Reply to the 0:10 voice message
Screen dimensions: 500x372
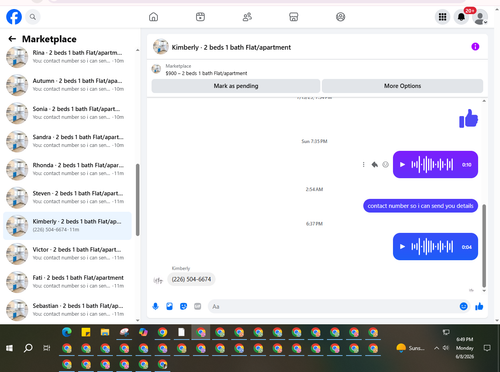pos(375,165)
